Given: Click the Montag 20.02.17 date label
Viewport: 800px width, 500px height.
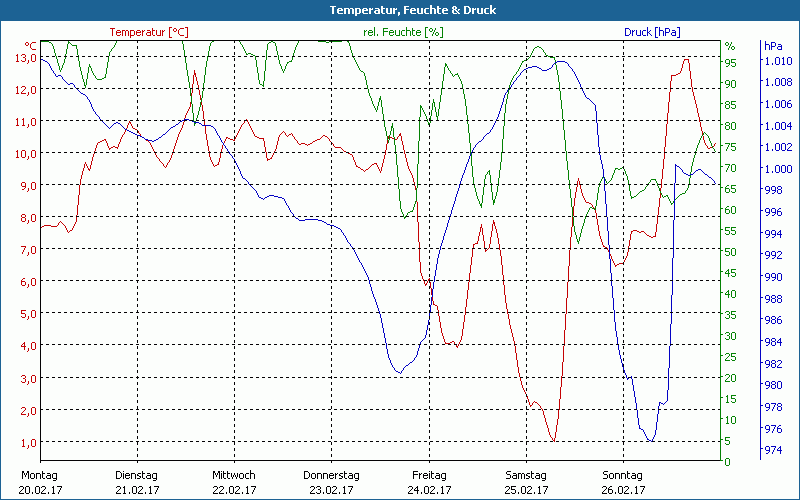Looking at the screenshot, I should click(40, 482).
